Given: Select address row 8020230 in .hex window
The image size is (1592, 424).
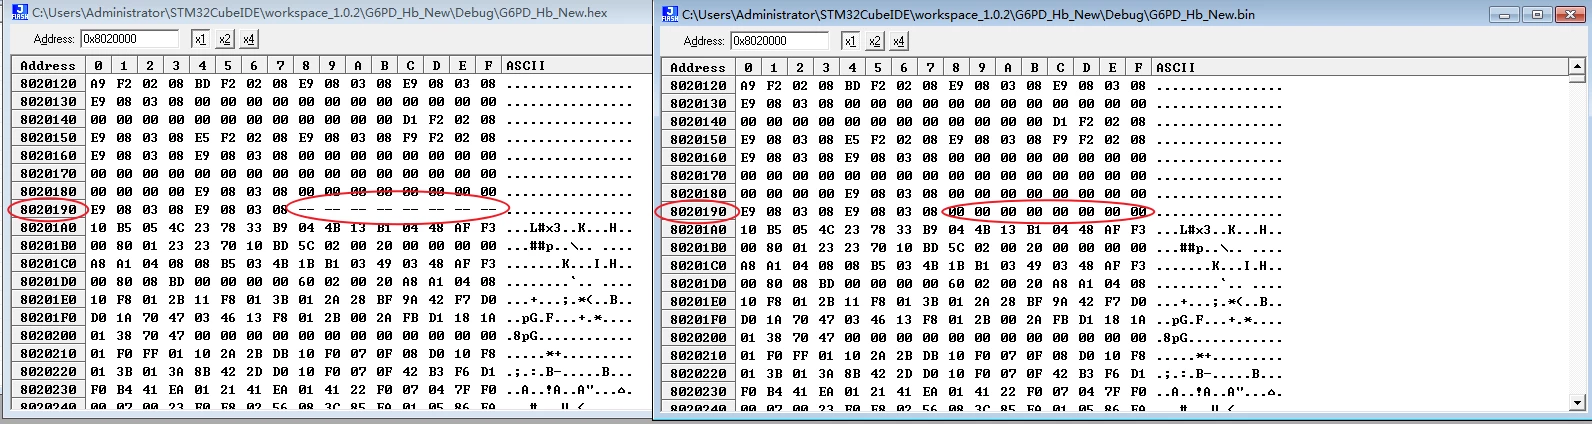Looking at the screenshot, I should [48, 389].
